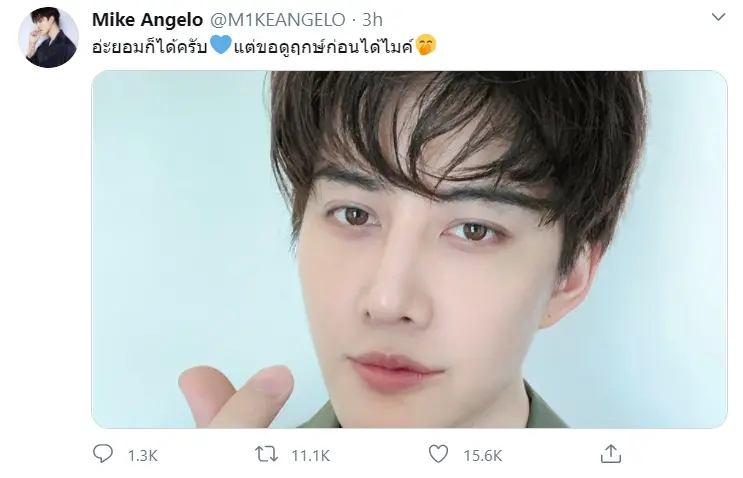
Task: Open the share tweet upload icon
Action: click(610, 454)
